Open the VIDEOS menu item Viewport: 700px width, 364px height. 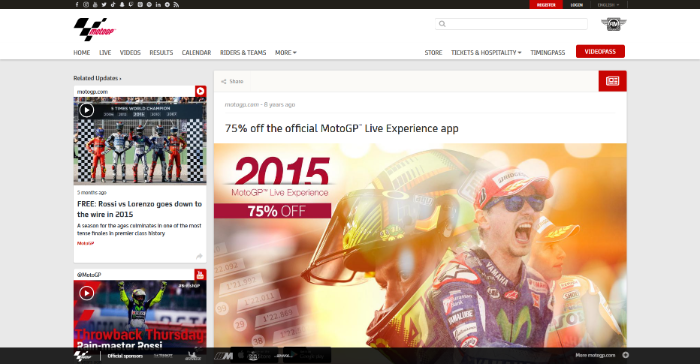point(130,53)
